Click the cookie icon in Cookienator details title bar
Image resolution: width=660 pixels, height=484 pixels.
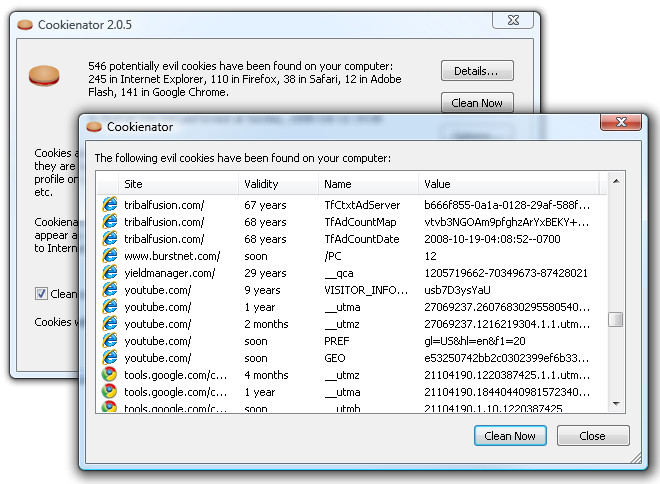point(94,127)
